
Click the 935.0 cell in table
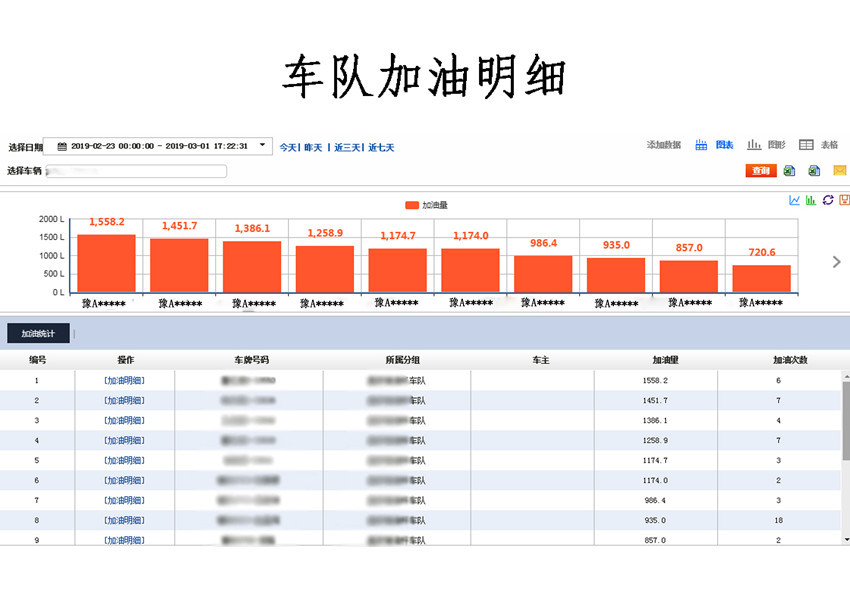655,520
